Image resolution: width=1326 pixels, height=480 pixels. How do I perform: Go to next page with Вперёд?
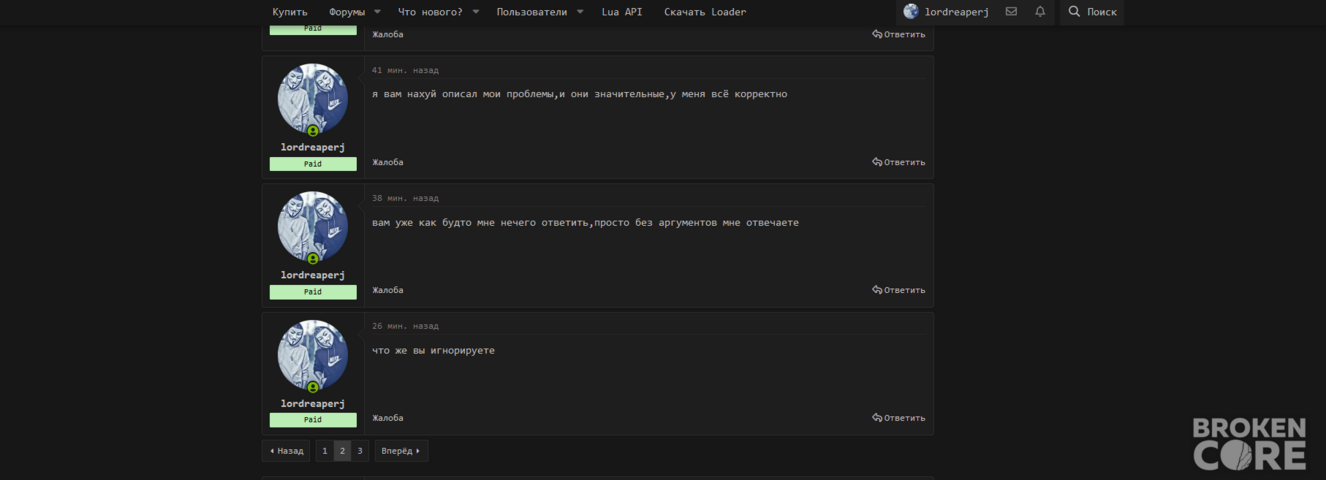pyautogui.click(x=401, y=451)
